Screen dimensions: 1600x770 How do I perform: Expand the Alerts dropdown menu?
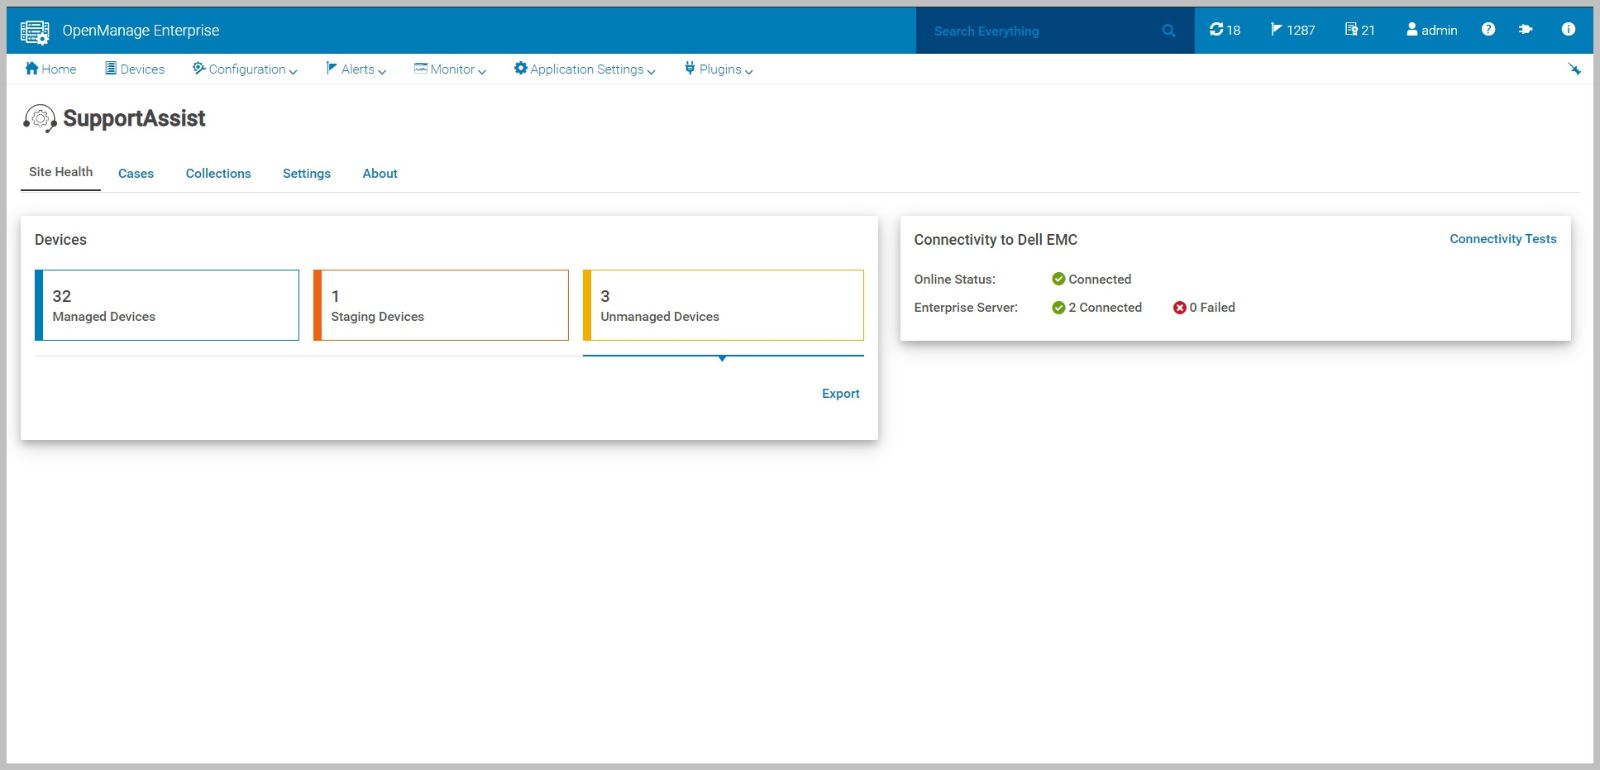tap(356, 69)
